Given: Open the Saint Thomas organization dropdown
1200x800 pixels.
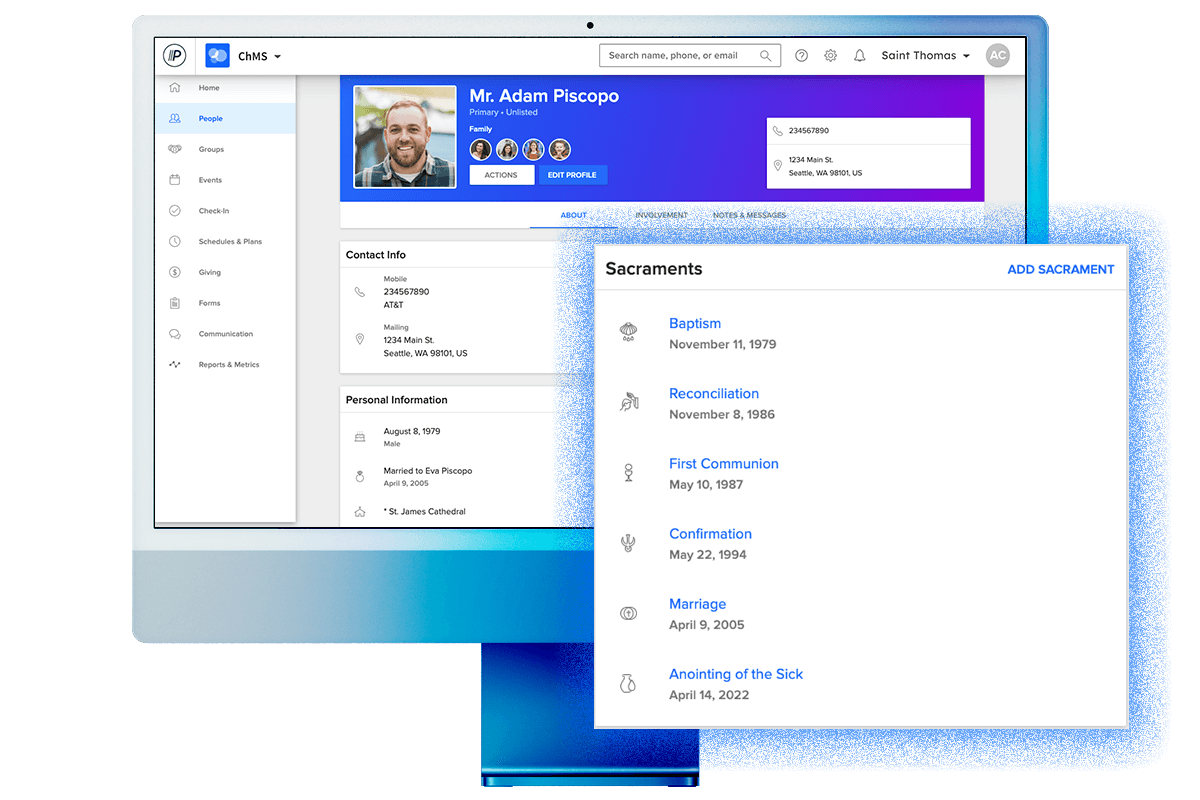Looking at the screenshot, I should click(x=926, y=56).
